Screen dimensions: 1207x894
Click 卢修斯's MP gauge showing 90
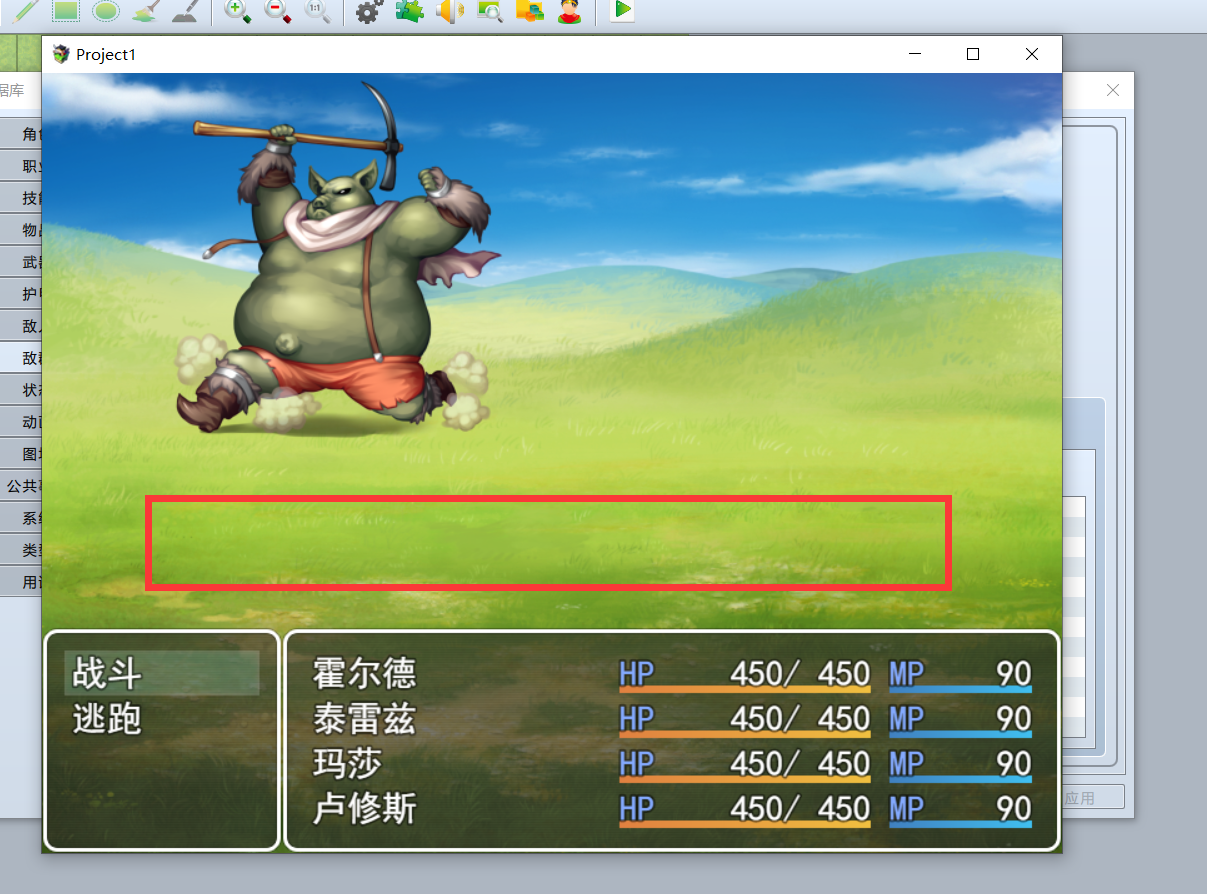pyautogui.click(x=960, y=810)
